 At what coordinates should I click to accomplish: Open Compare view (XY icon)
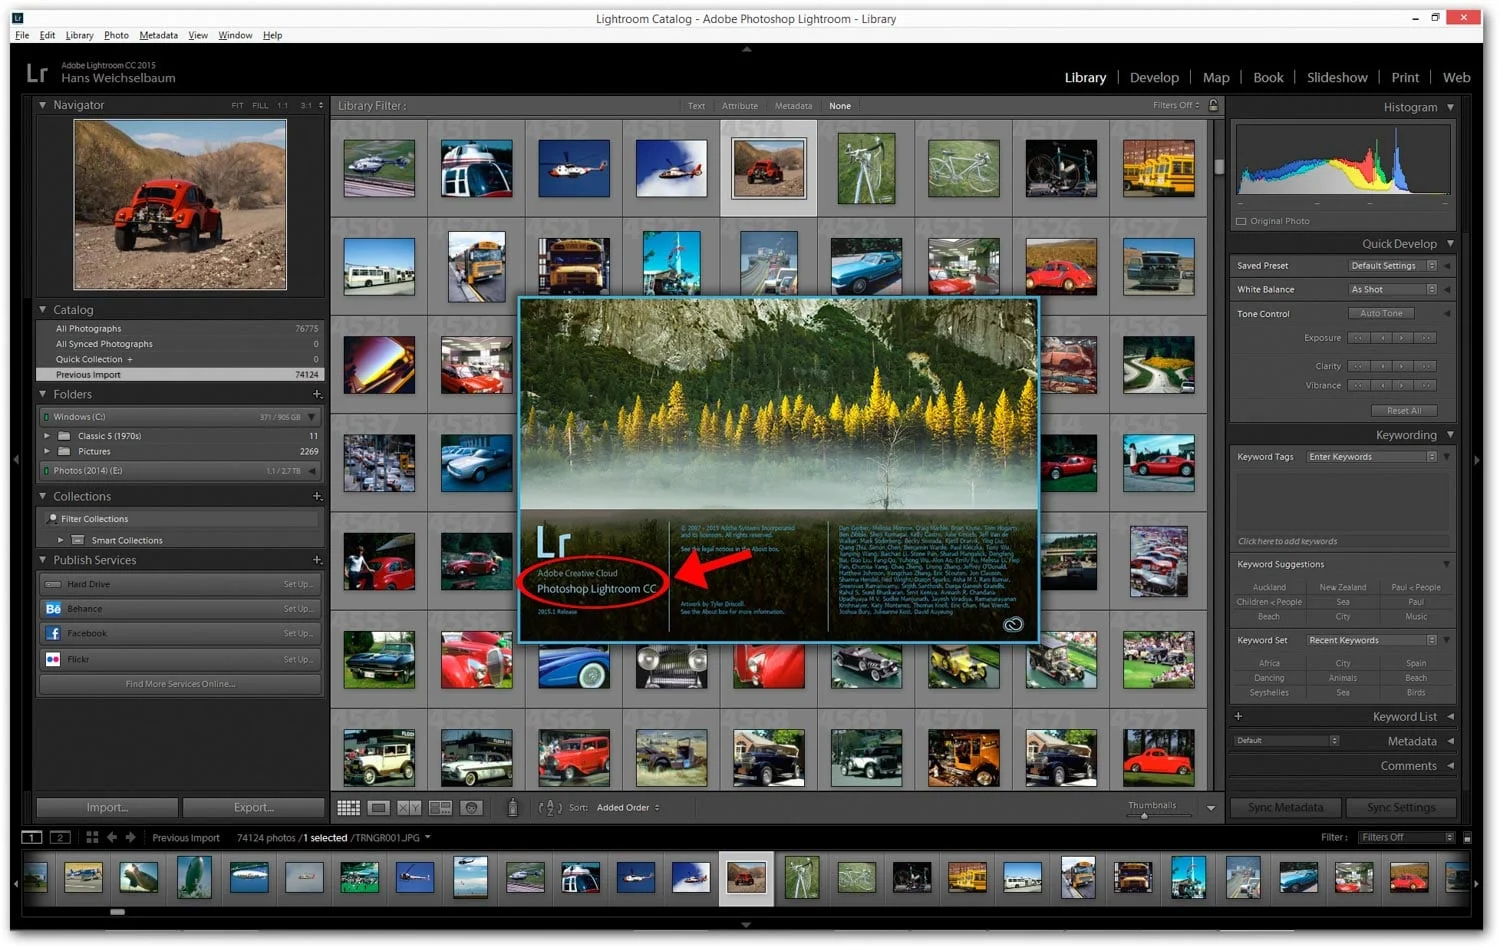409,808
